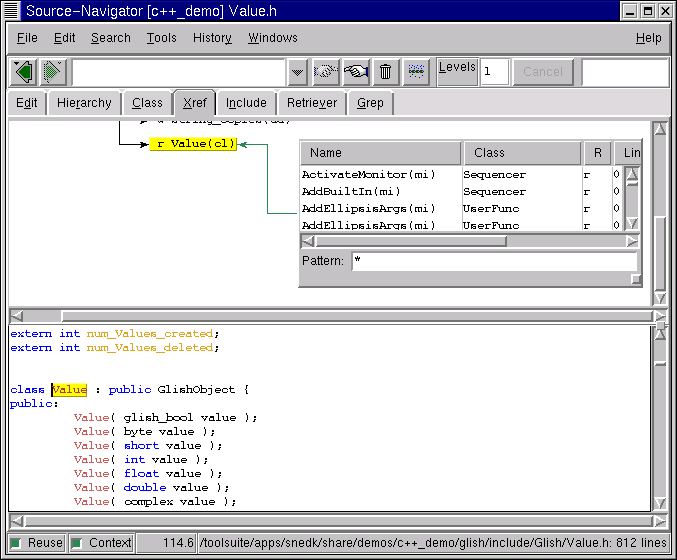Switch to the Retriever tab
Viewport: 677px width, 560px height.
click(312, 103)
